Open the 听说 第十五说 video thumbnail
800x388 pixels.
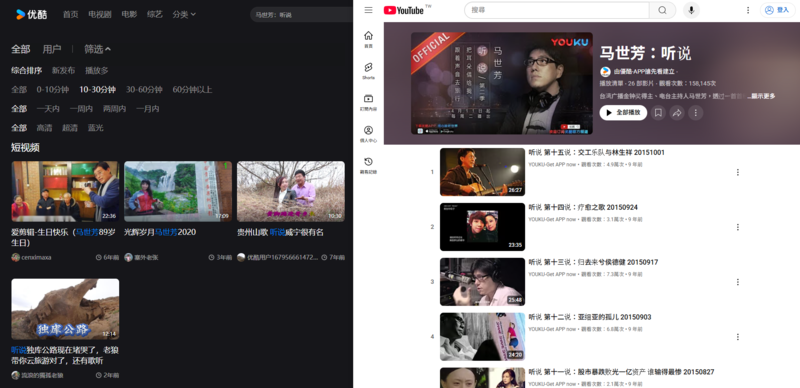pos(482,172)
